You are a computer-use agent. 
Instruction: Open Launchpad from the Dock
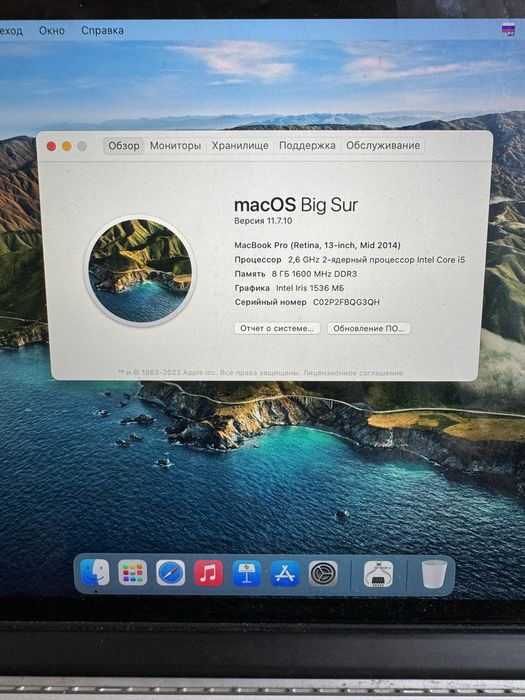pos(133,572)
